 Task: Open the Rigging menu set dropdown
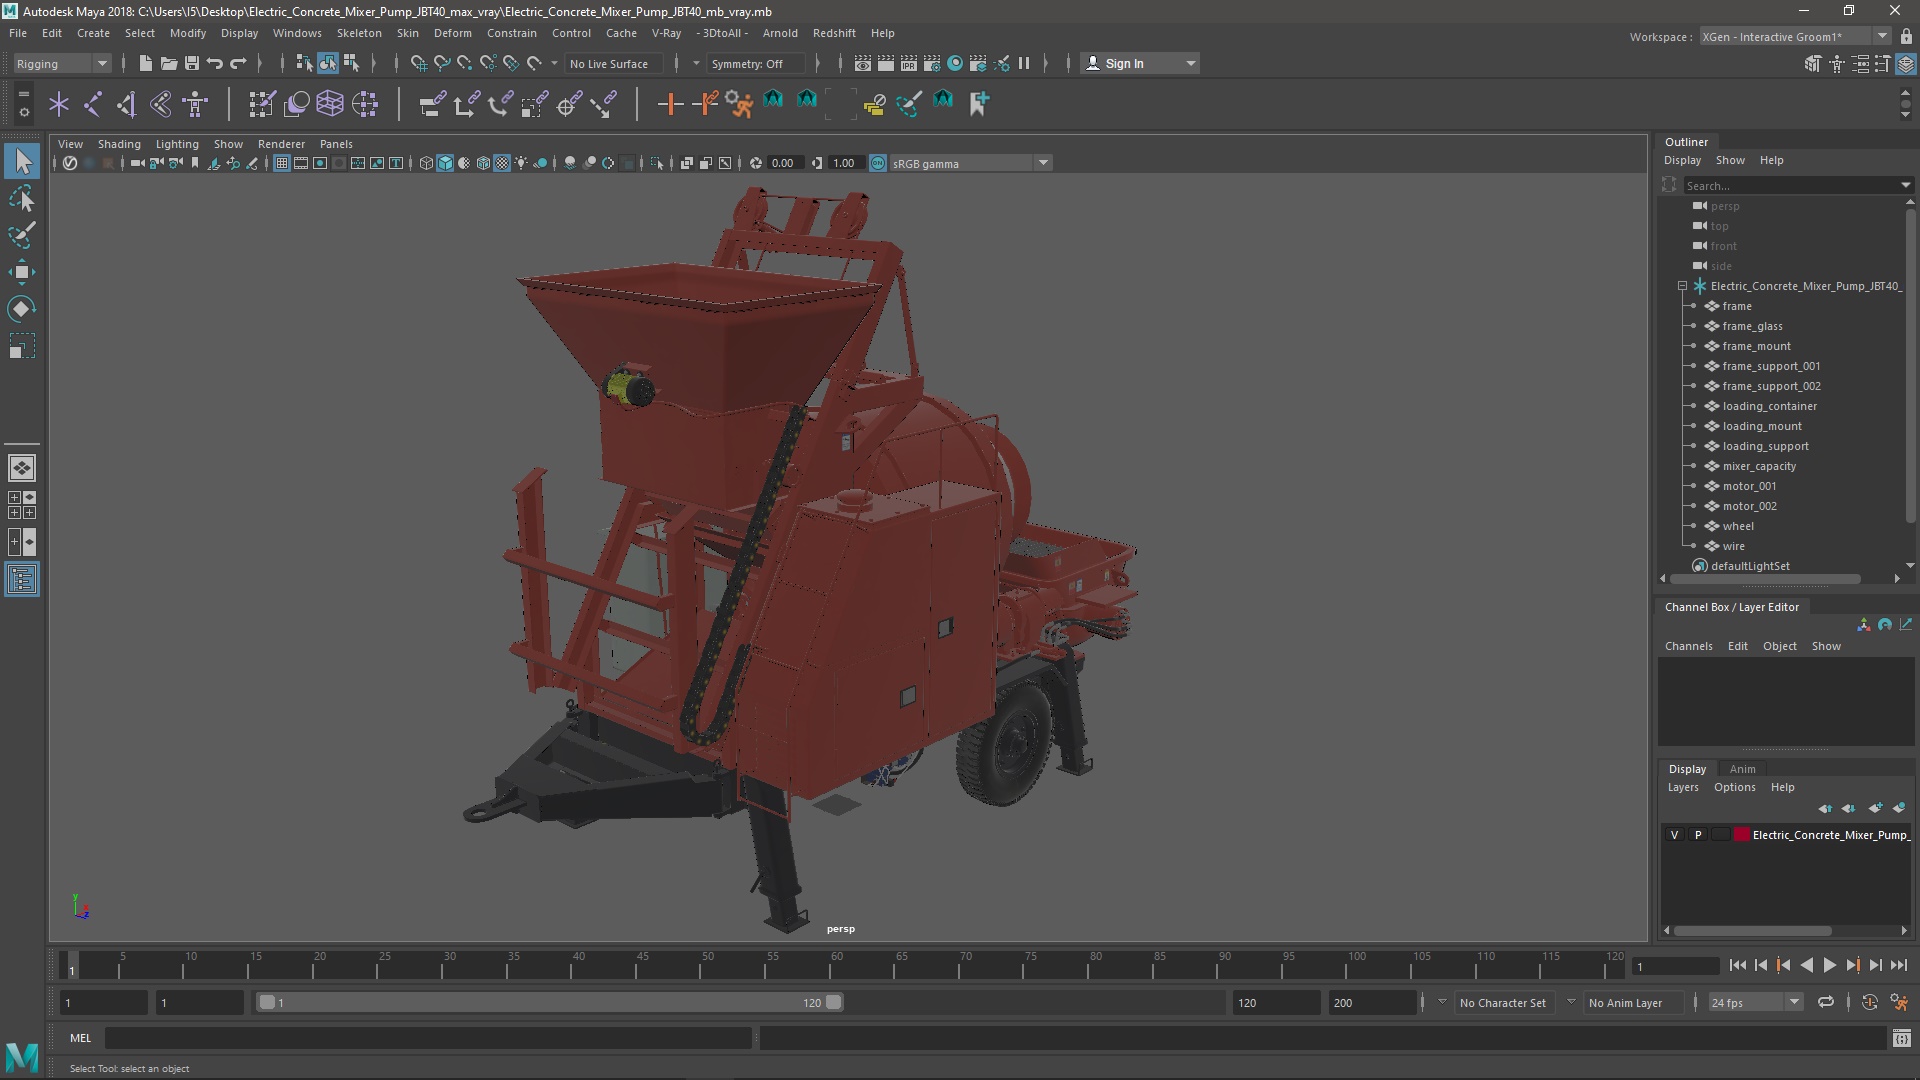pos(61,63)
